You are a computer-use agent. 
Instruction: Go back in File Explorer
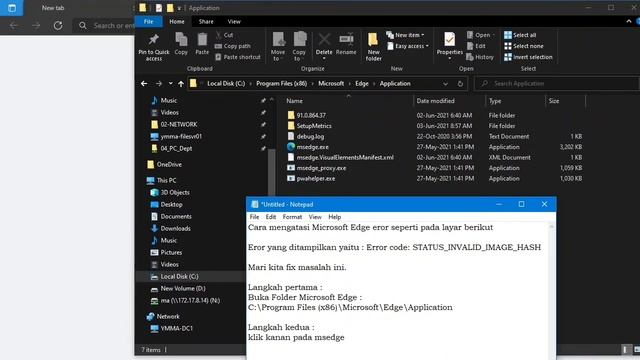pyautogui.click(x=144, y=84)
